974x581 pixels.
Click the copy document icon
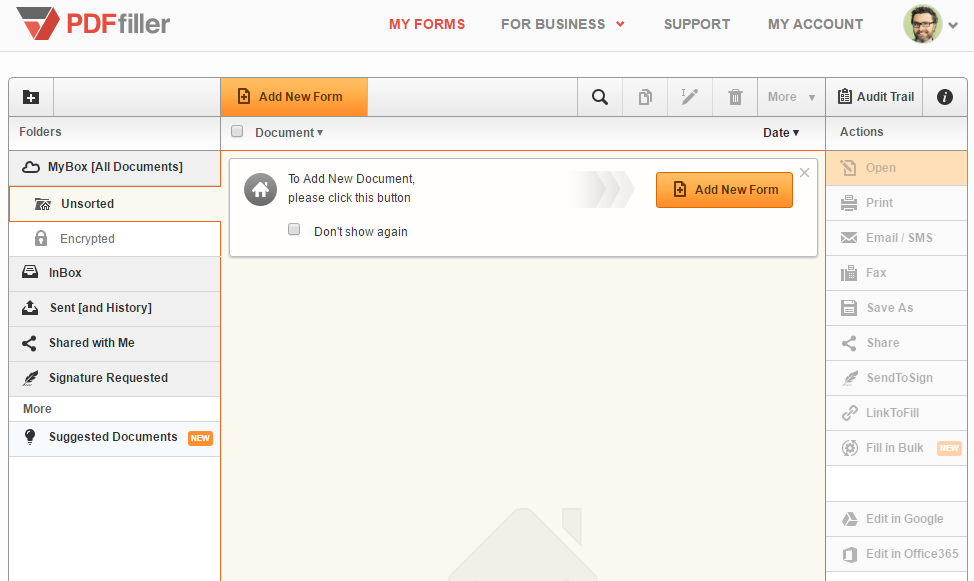point(645,97)
